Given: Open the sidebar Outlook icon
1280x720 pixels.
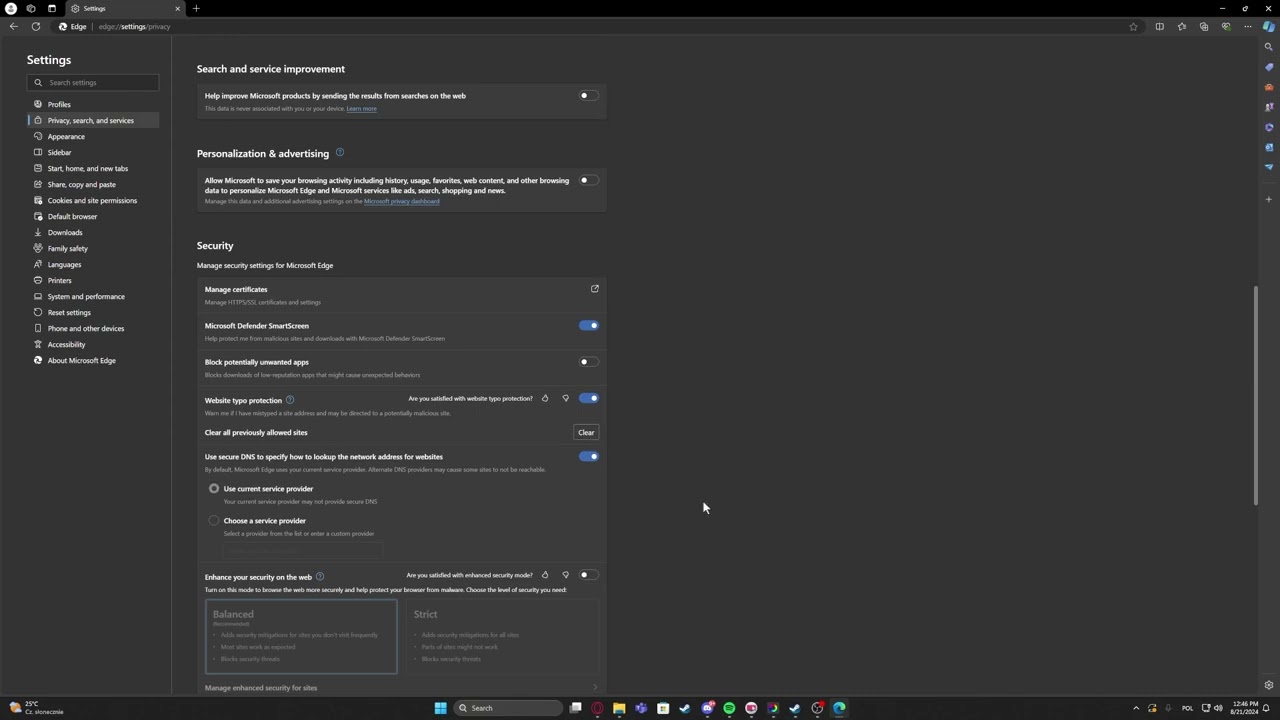Looking at the screenshot, I should pyautogui.click(x=1269, y=147).
